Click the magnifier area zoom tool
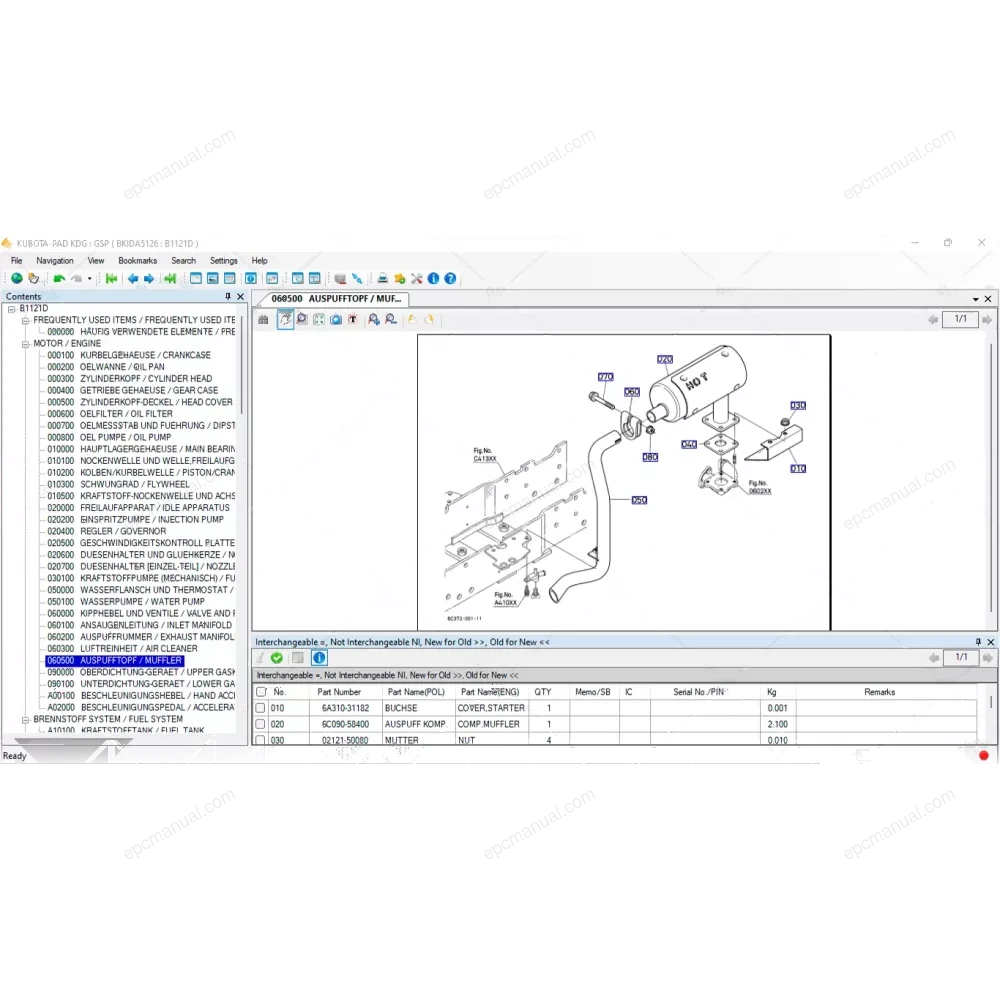Screen dimensions: 1000x1000 pyautogui.click(x=302, y=320)
